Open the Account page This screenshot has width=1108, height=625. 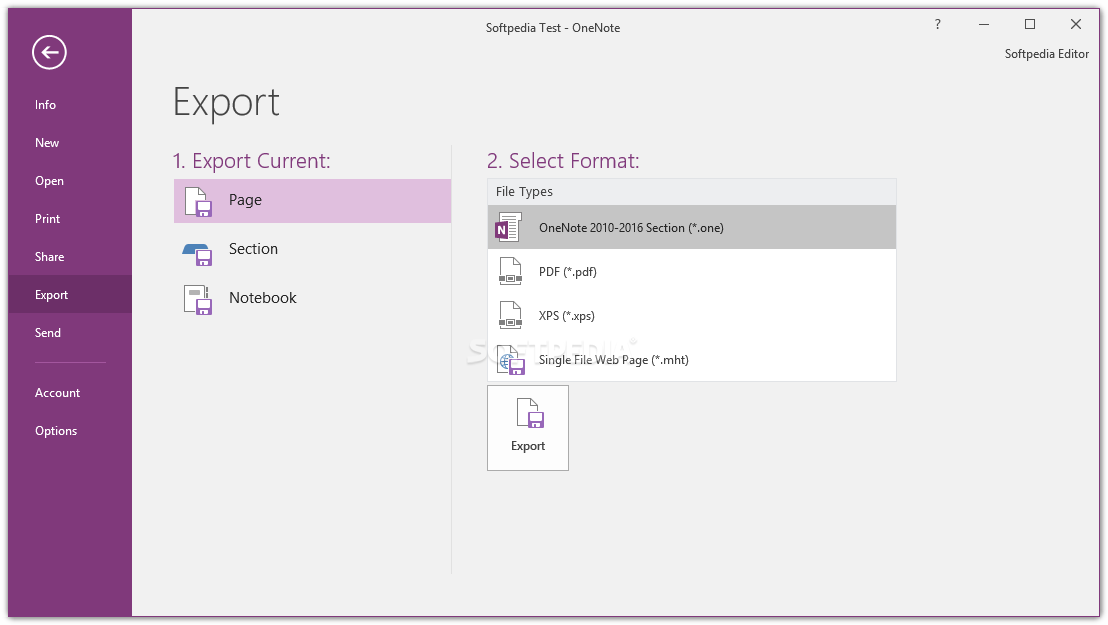point(58,393)
